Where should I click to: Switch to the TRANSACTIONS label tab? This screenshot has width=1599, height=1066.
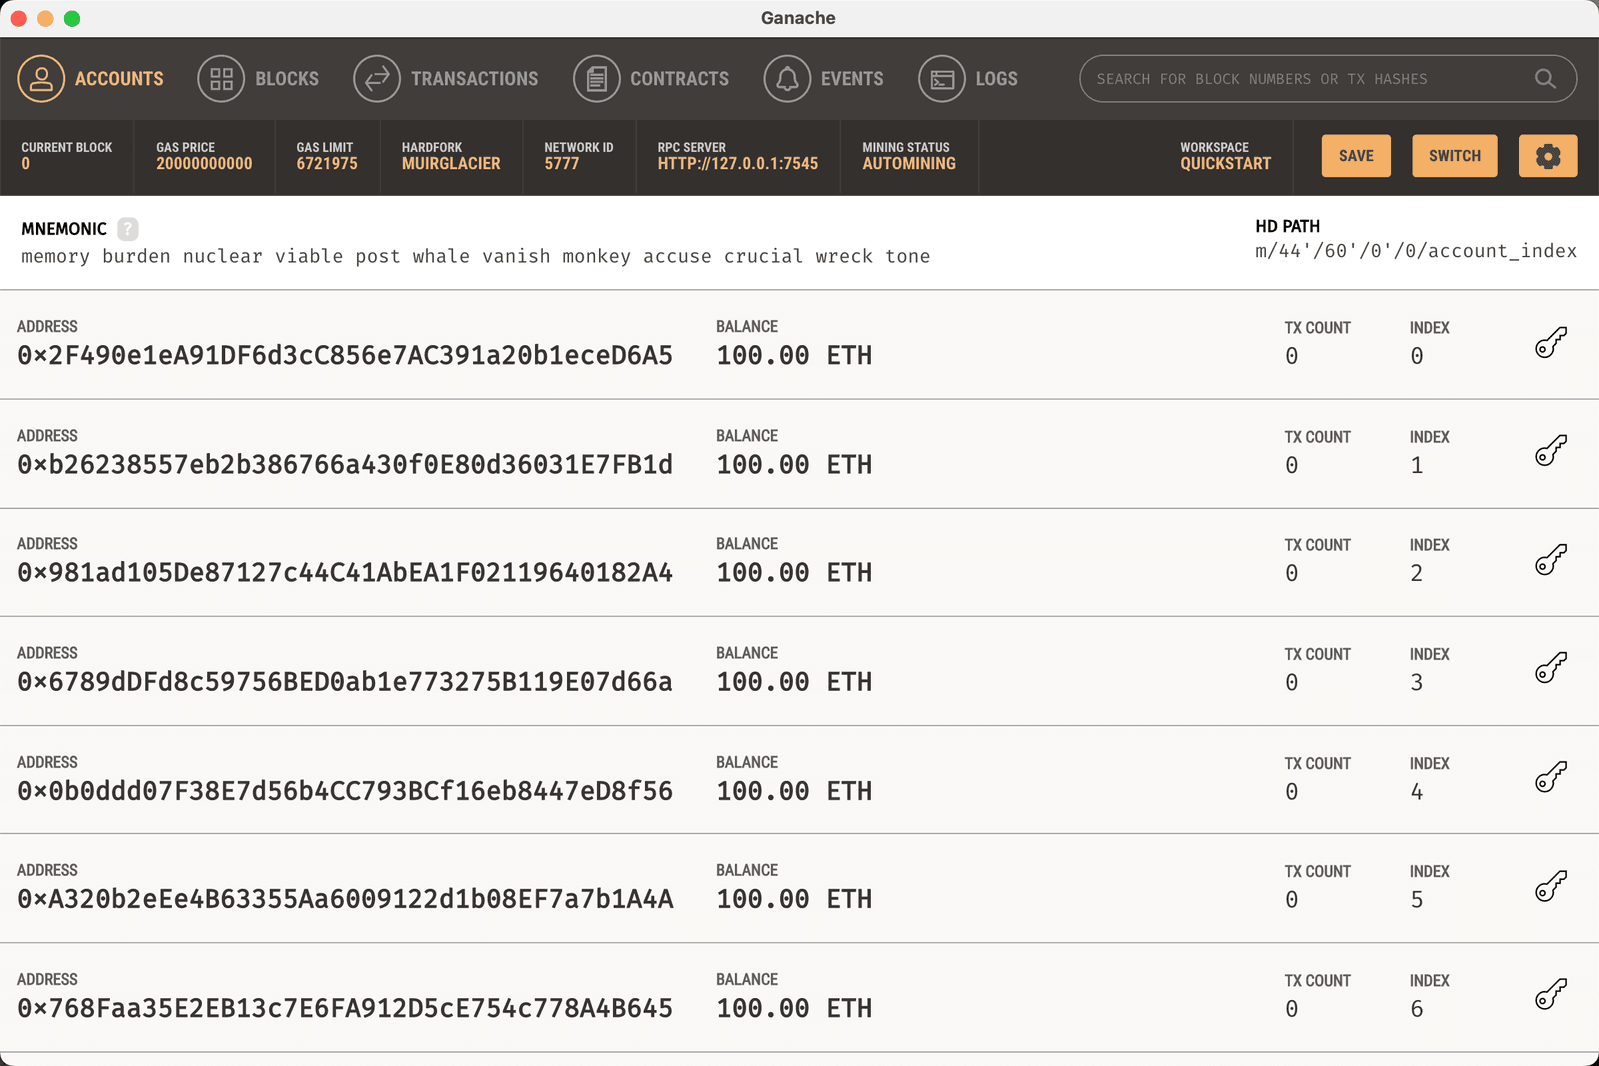[474, 79]
